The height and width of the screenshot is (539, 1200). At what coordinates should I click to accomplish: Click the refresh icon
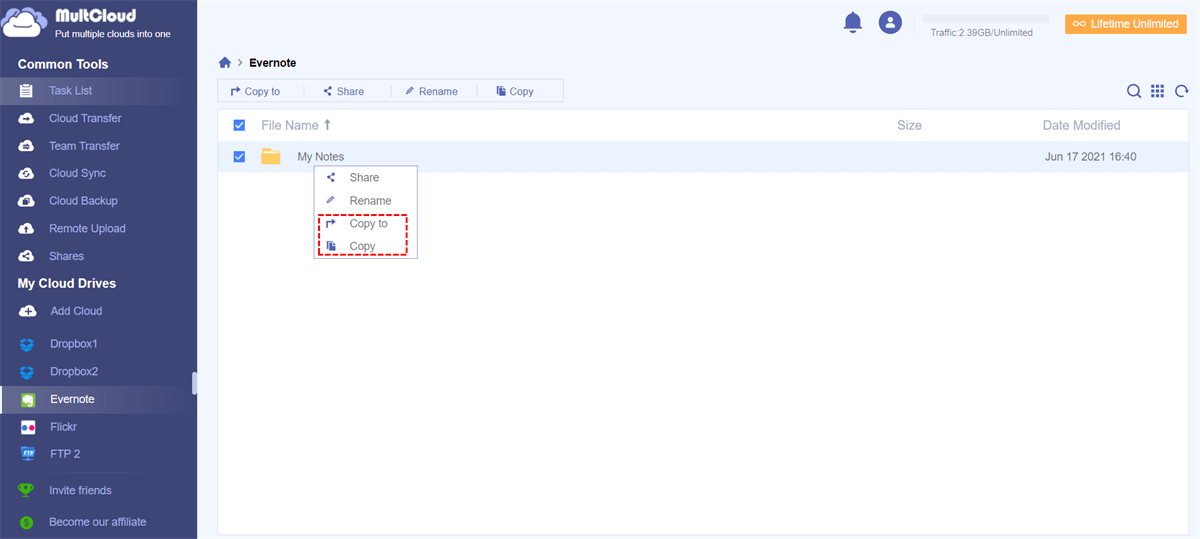point(1182,91)
